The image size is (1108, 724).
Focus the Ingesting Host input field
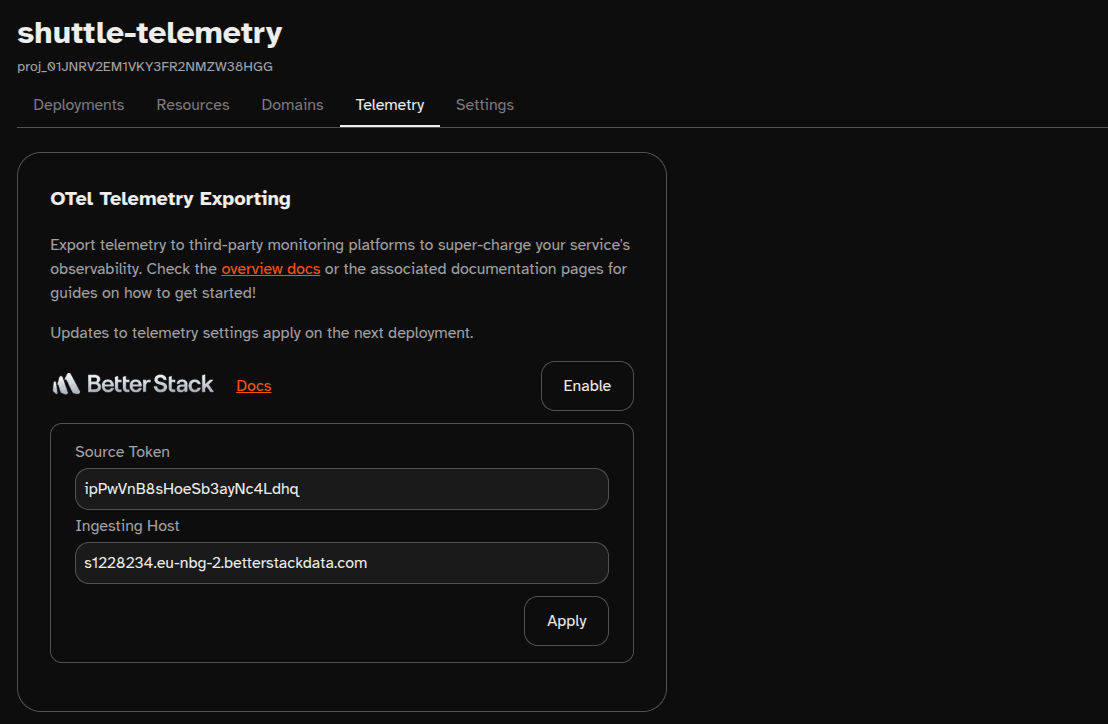pyautogui.click(x=341, y=563)
